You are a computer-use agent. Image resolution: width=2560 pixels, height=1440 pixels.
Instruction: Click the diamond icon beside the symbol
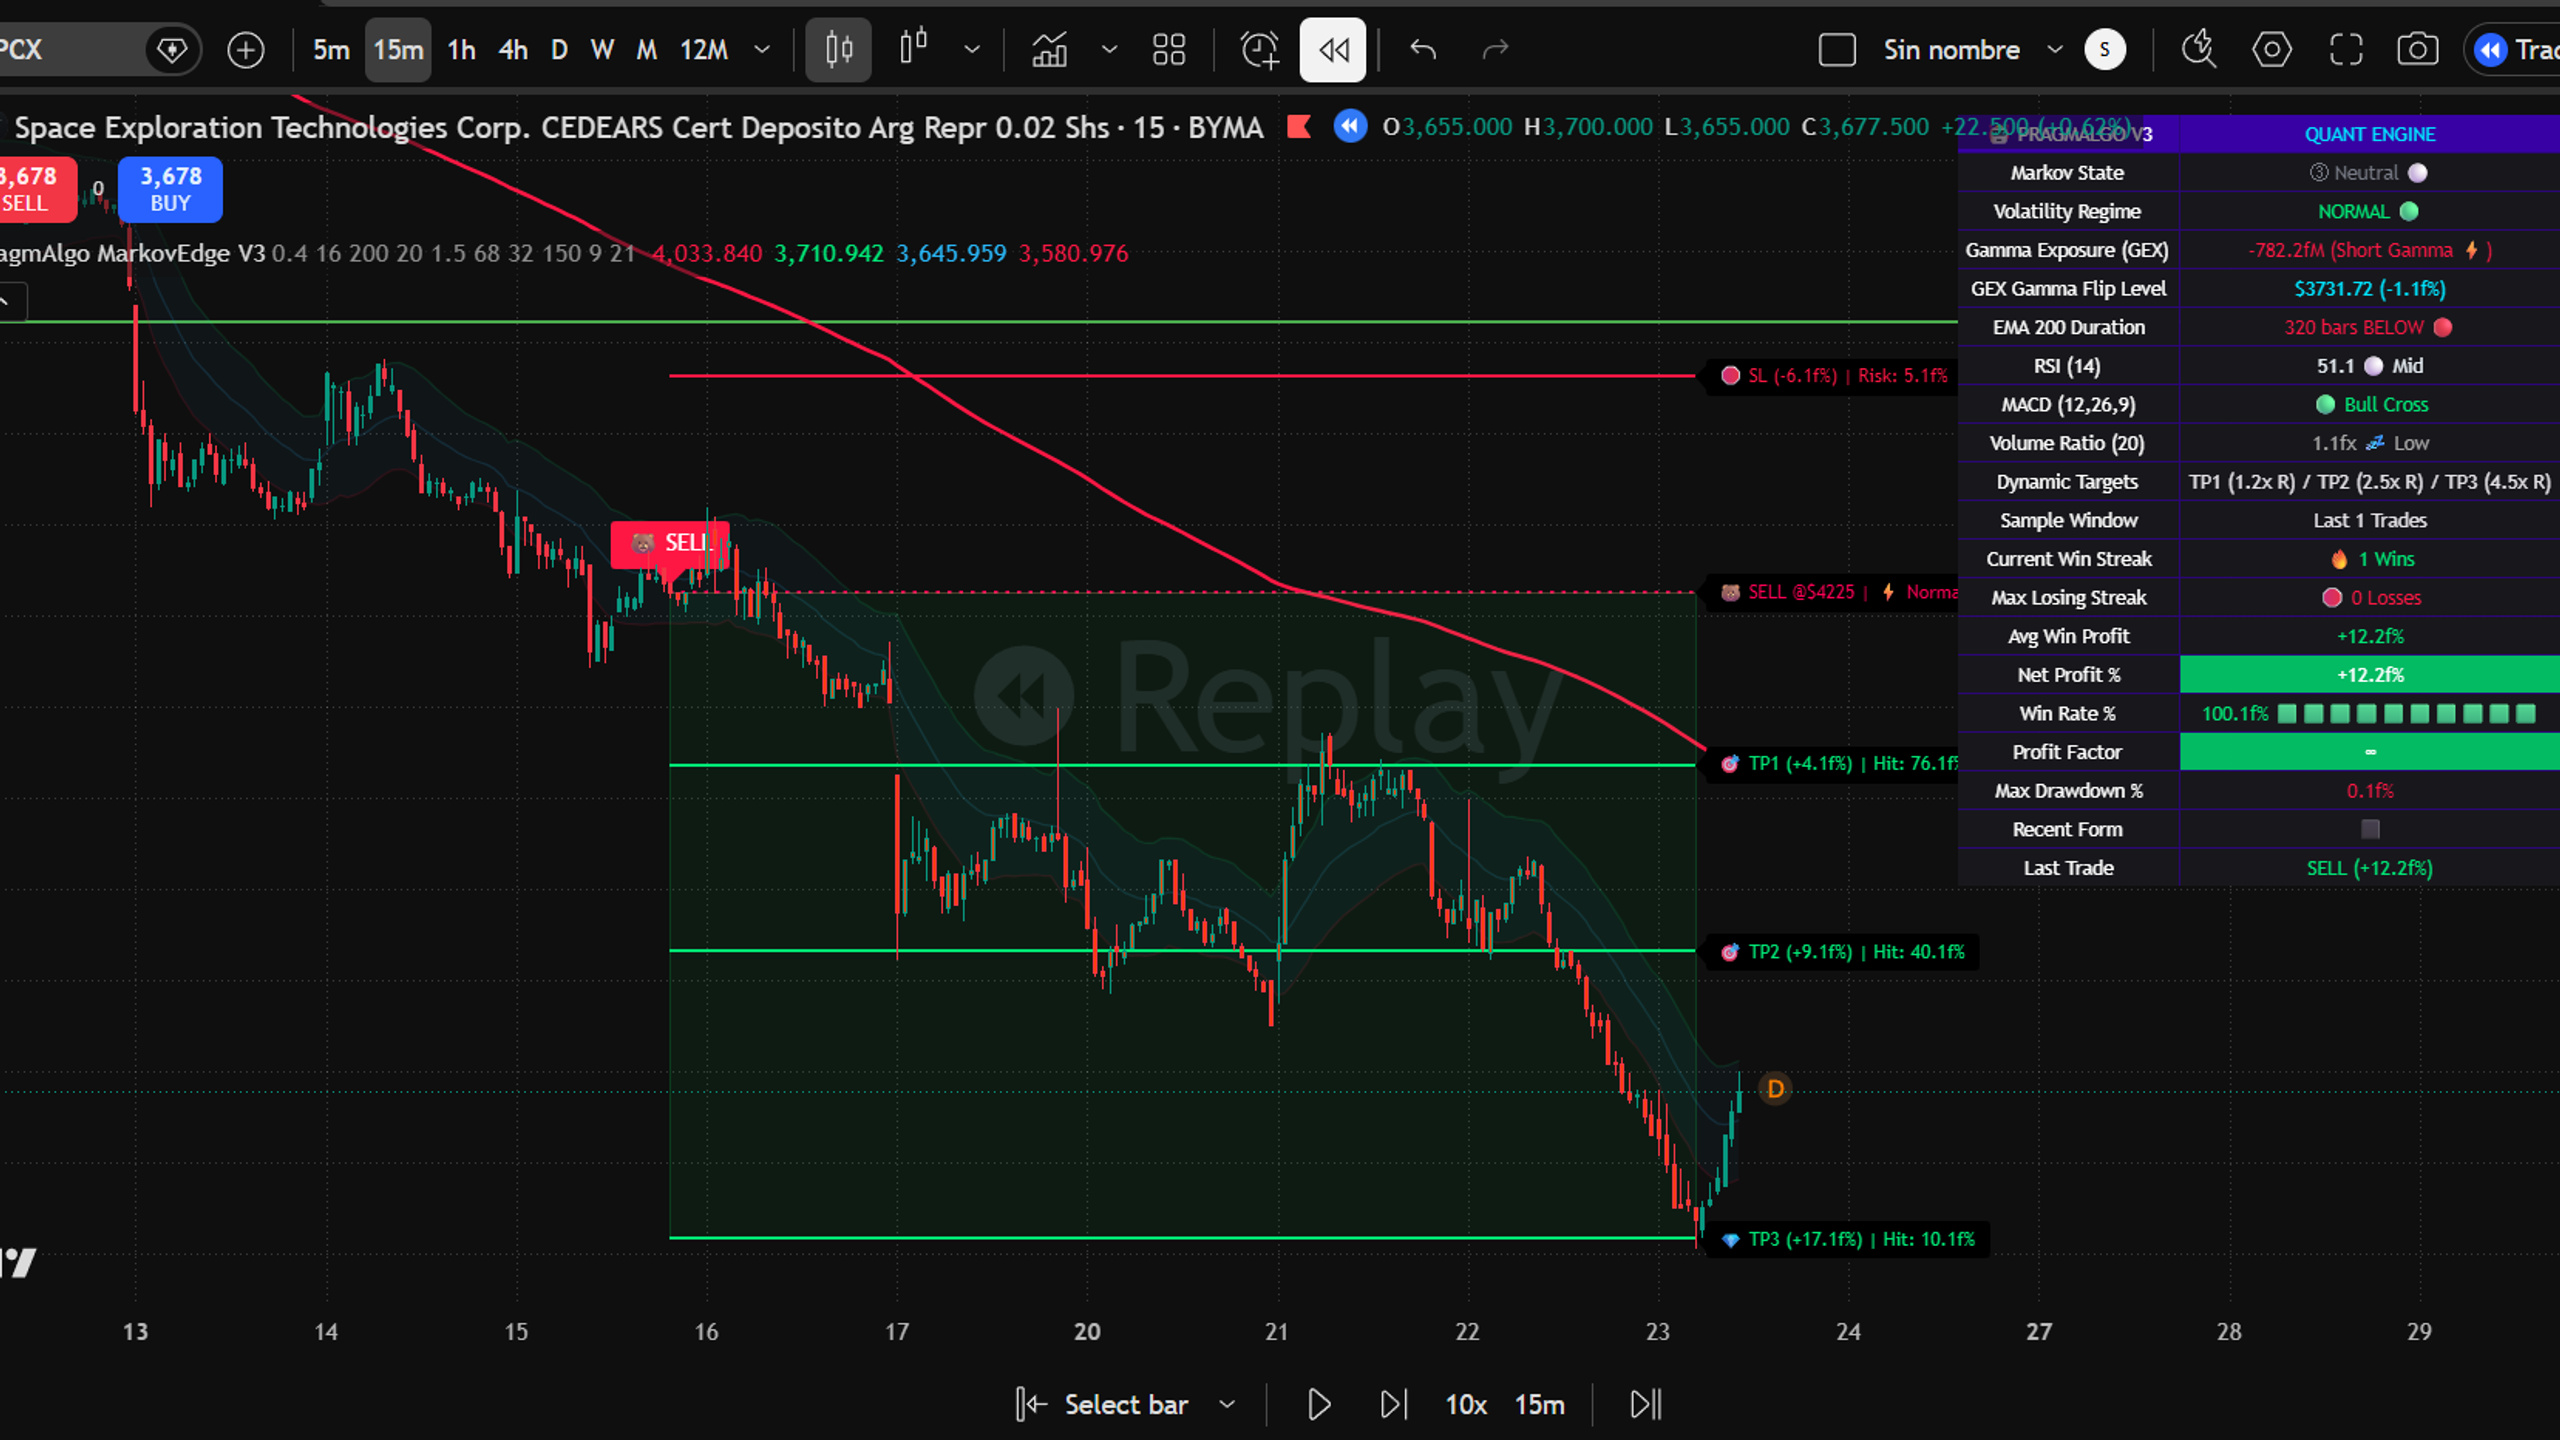coord(172,50)
